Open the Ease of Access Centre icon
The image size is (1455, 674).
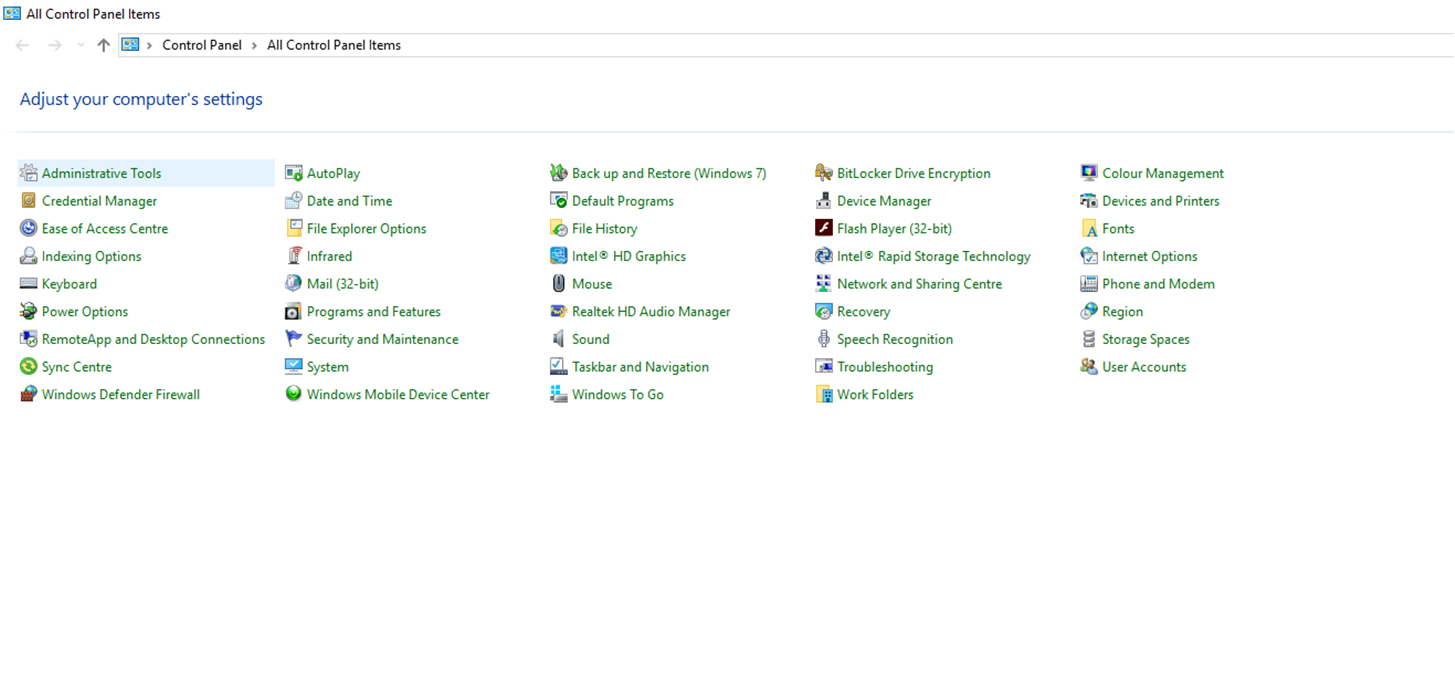(x=29, y=229)
